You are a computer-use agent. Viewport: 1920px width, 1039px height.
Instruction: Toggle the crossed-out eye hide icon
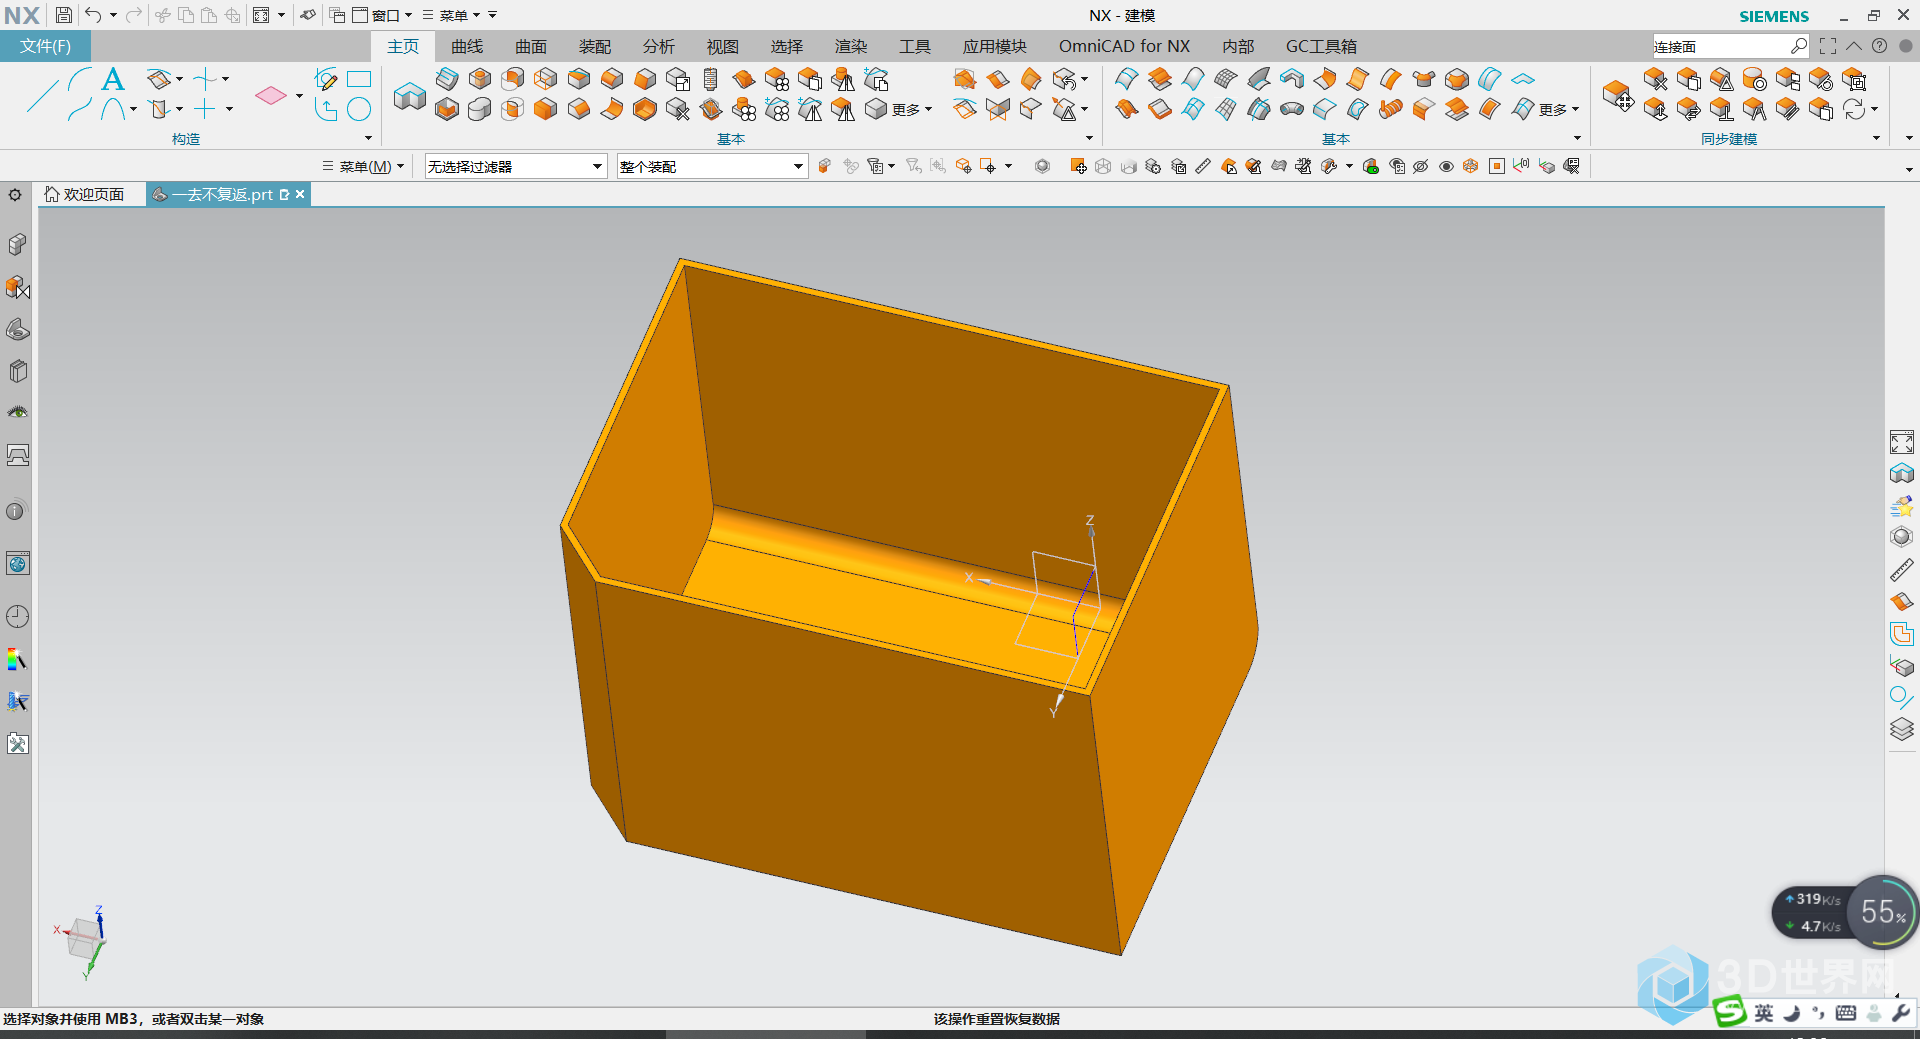coord(1421,166)
